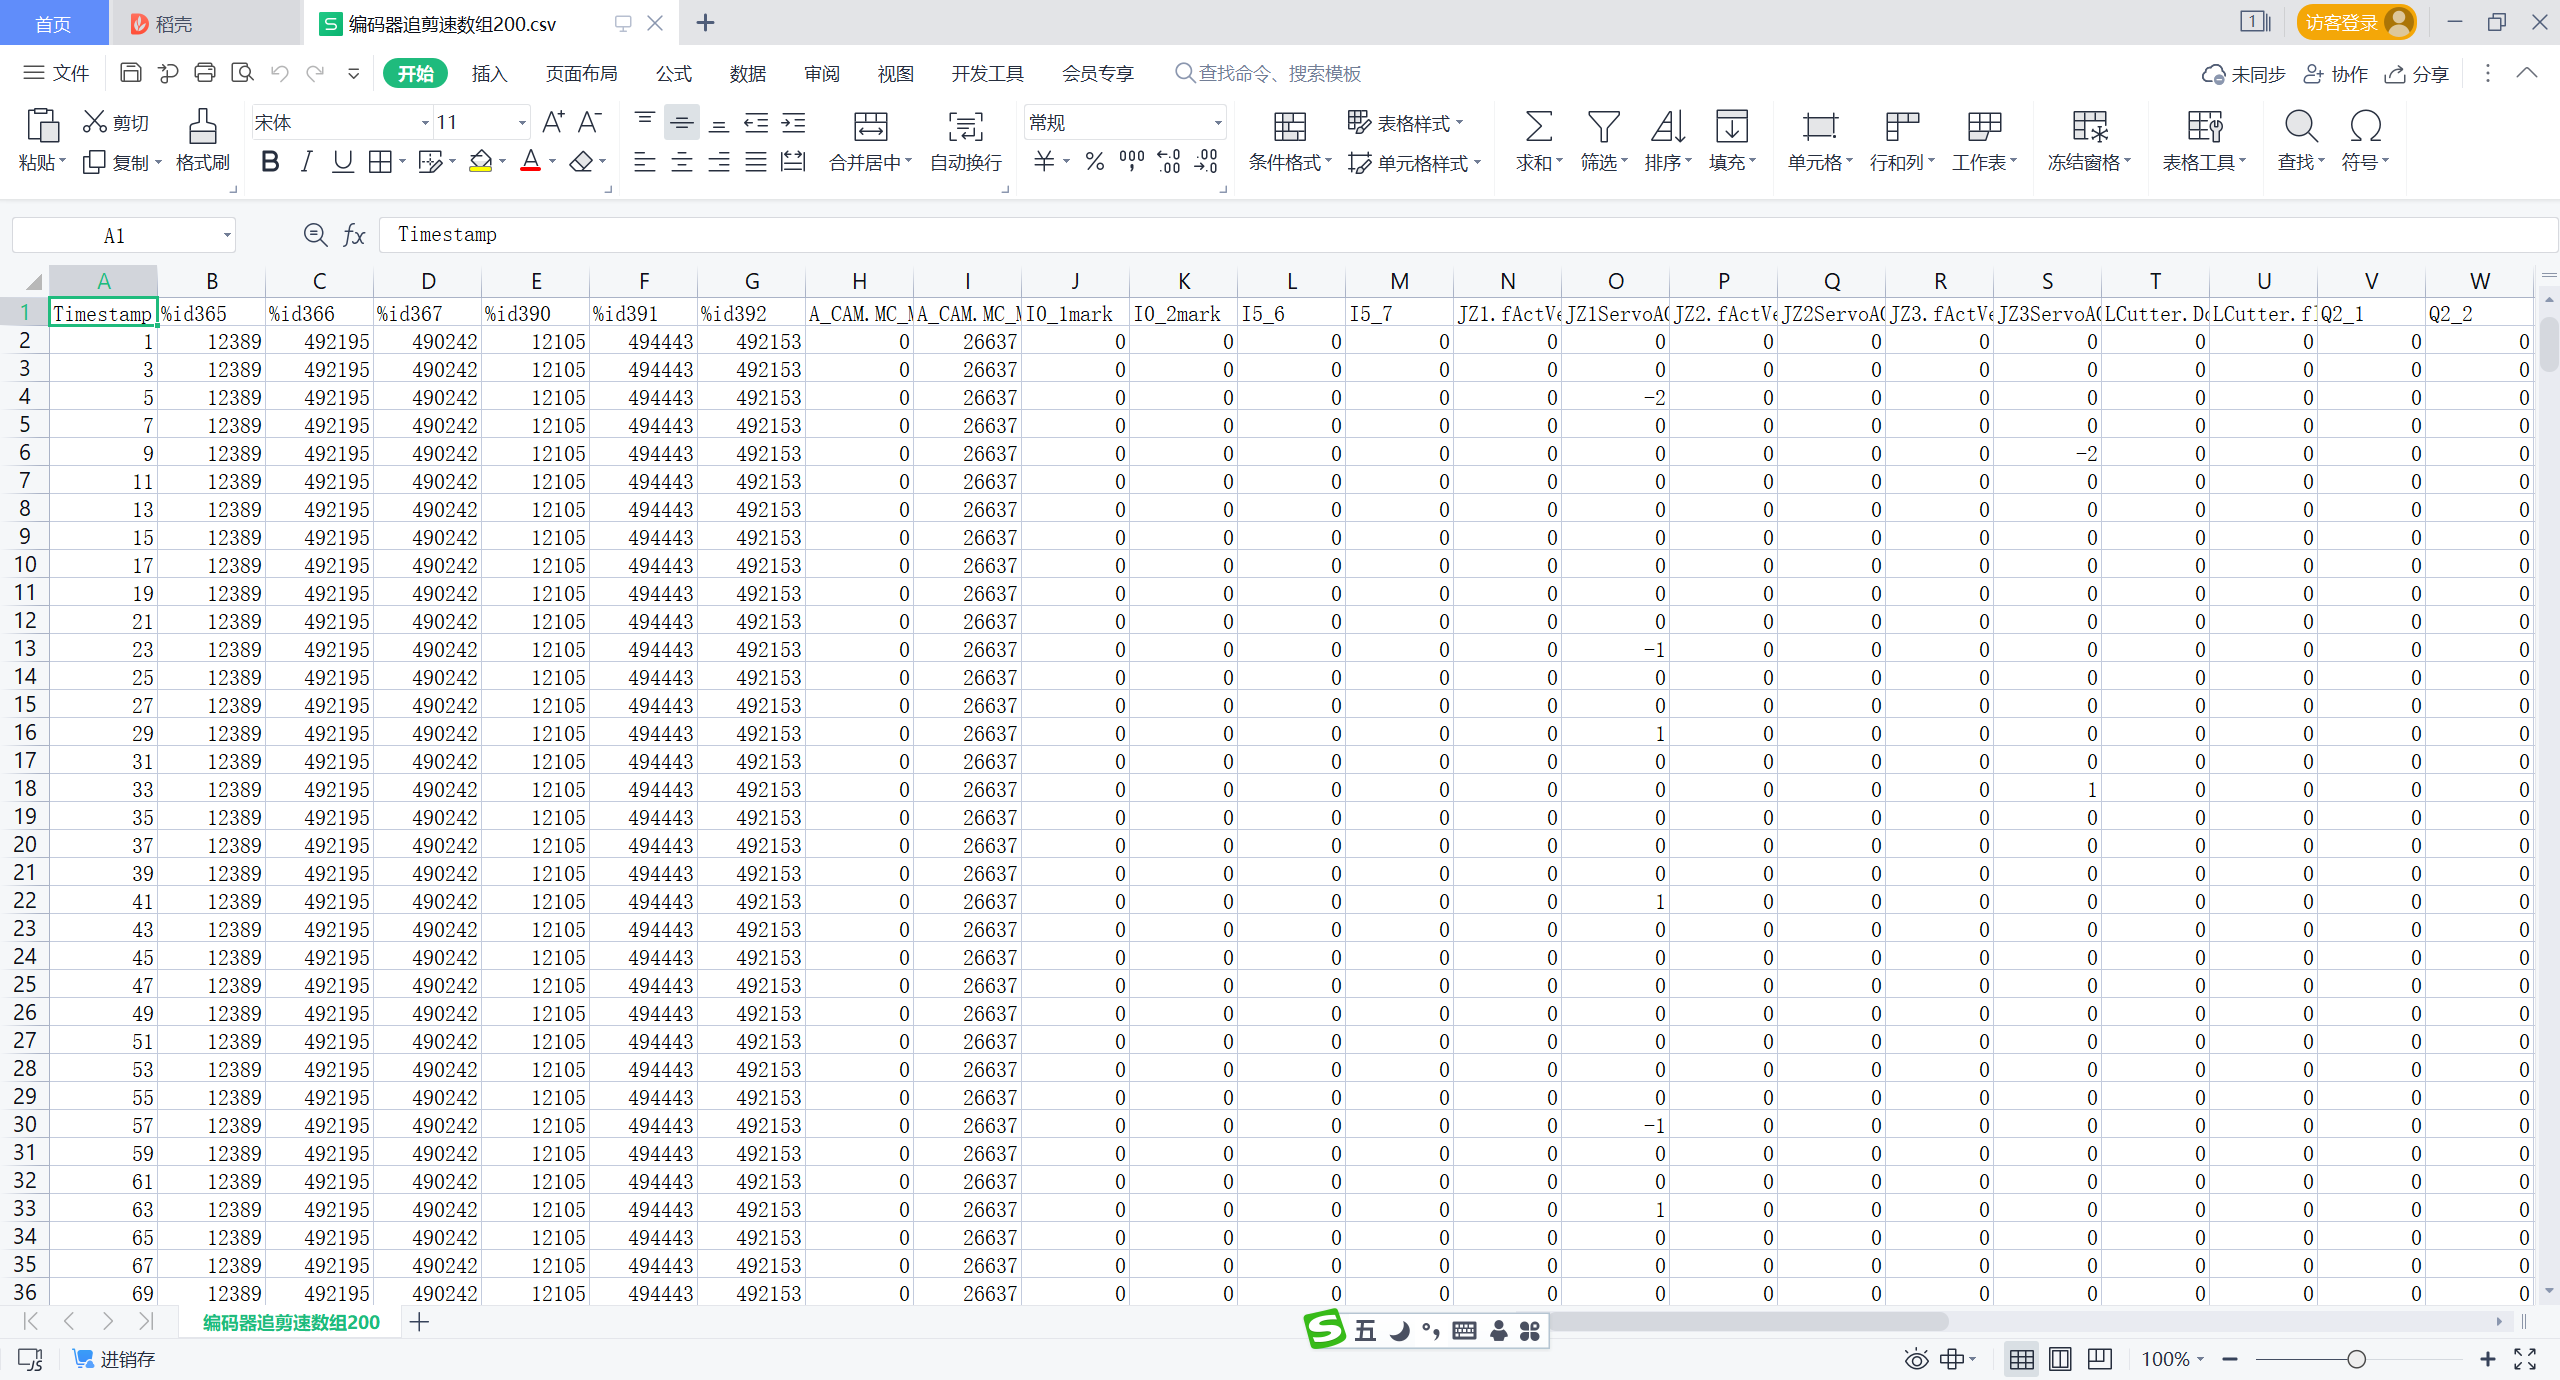
Task: Click the zoom slider handle
Action: 2357,1359
